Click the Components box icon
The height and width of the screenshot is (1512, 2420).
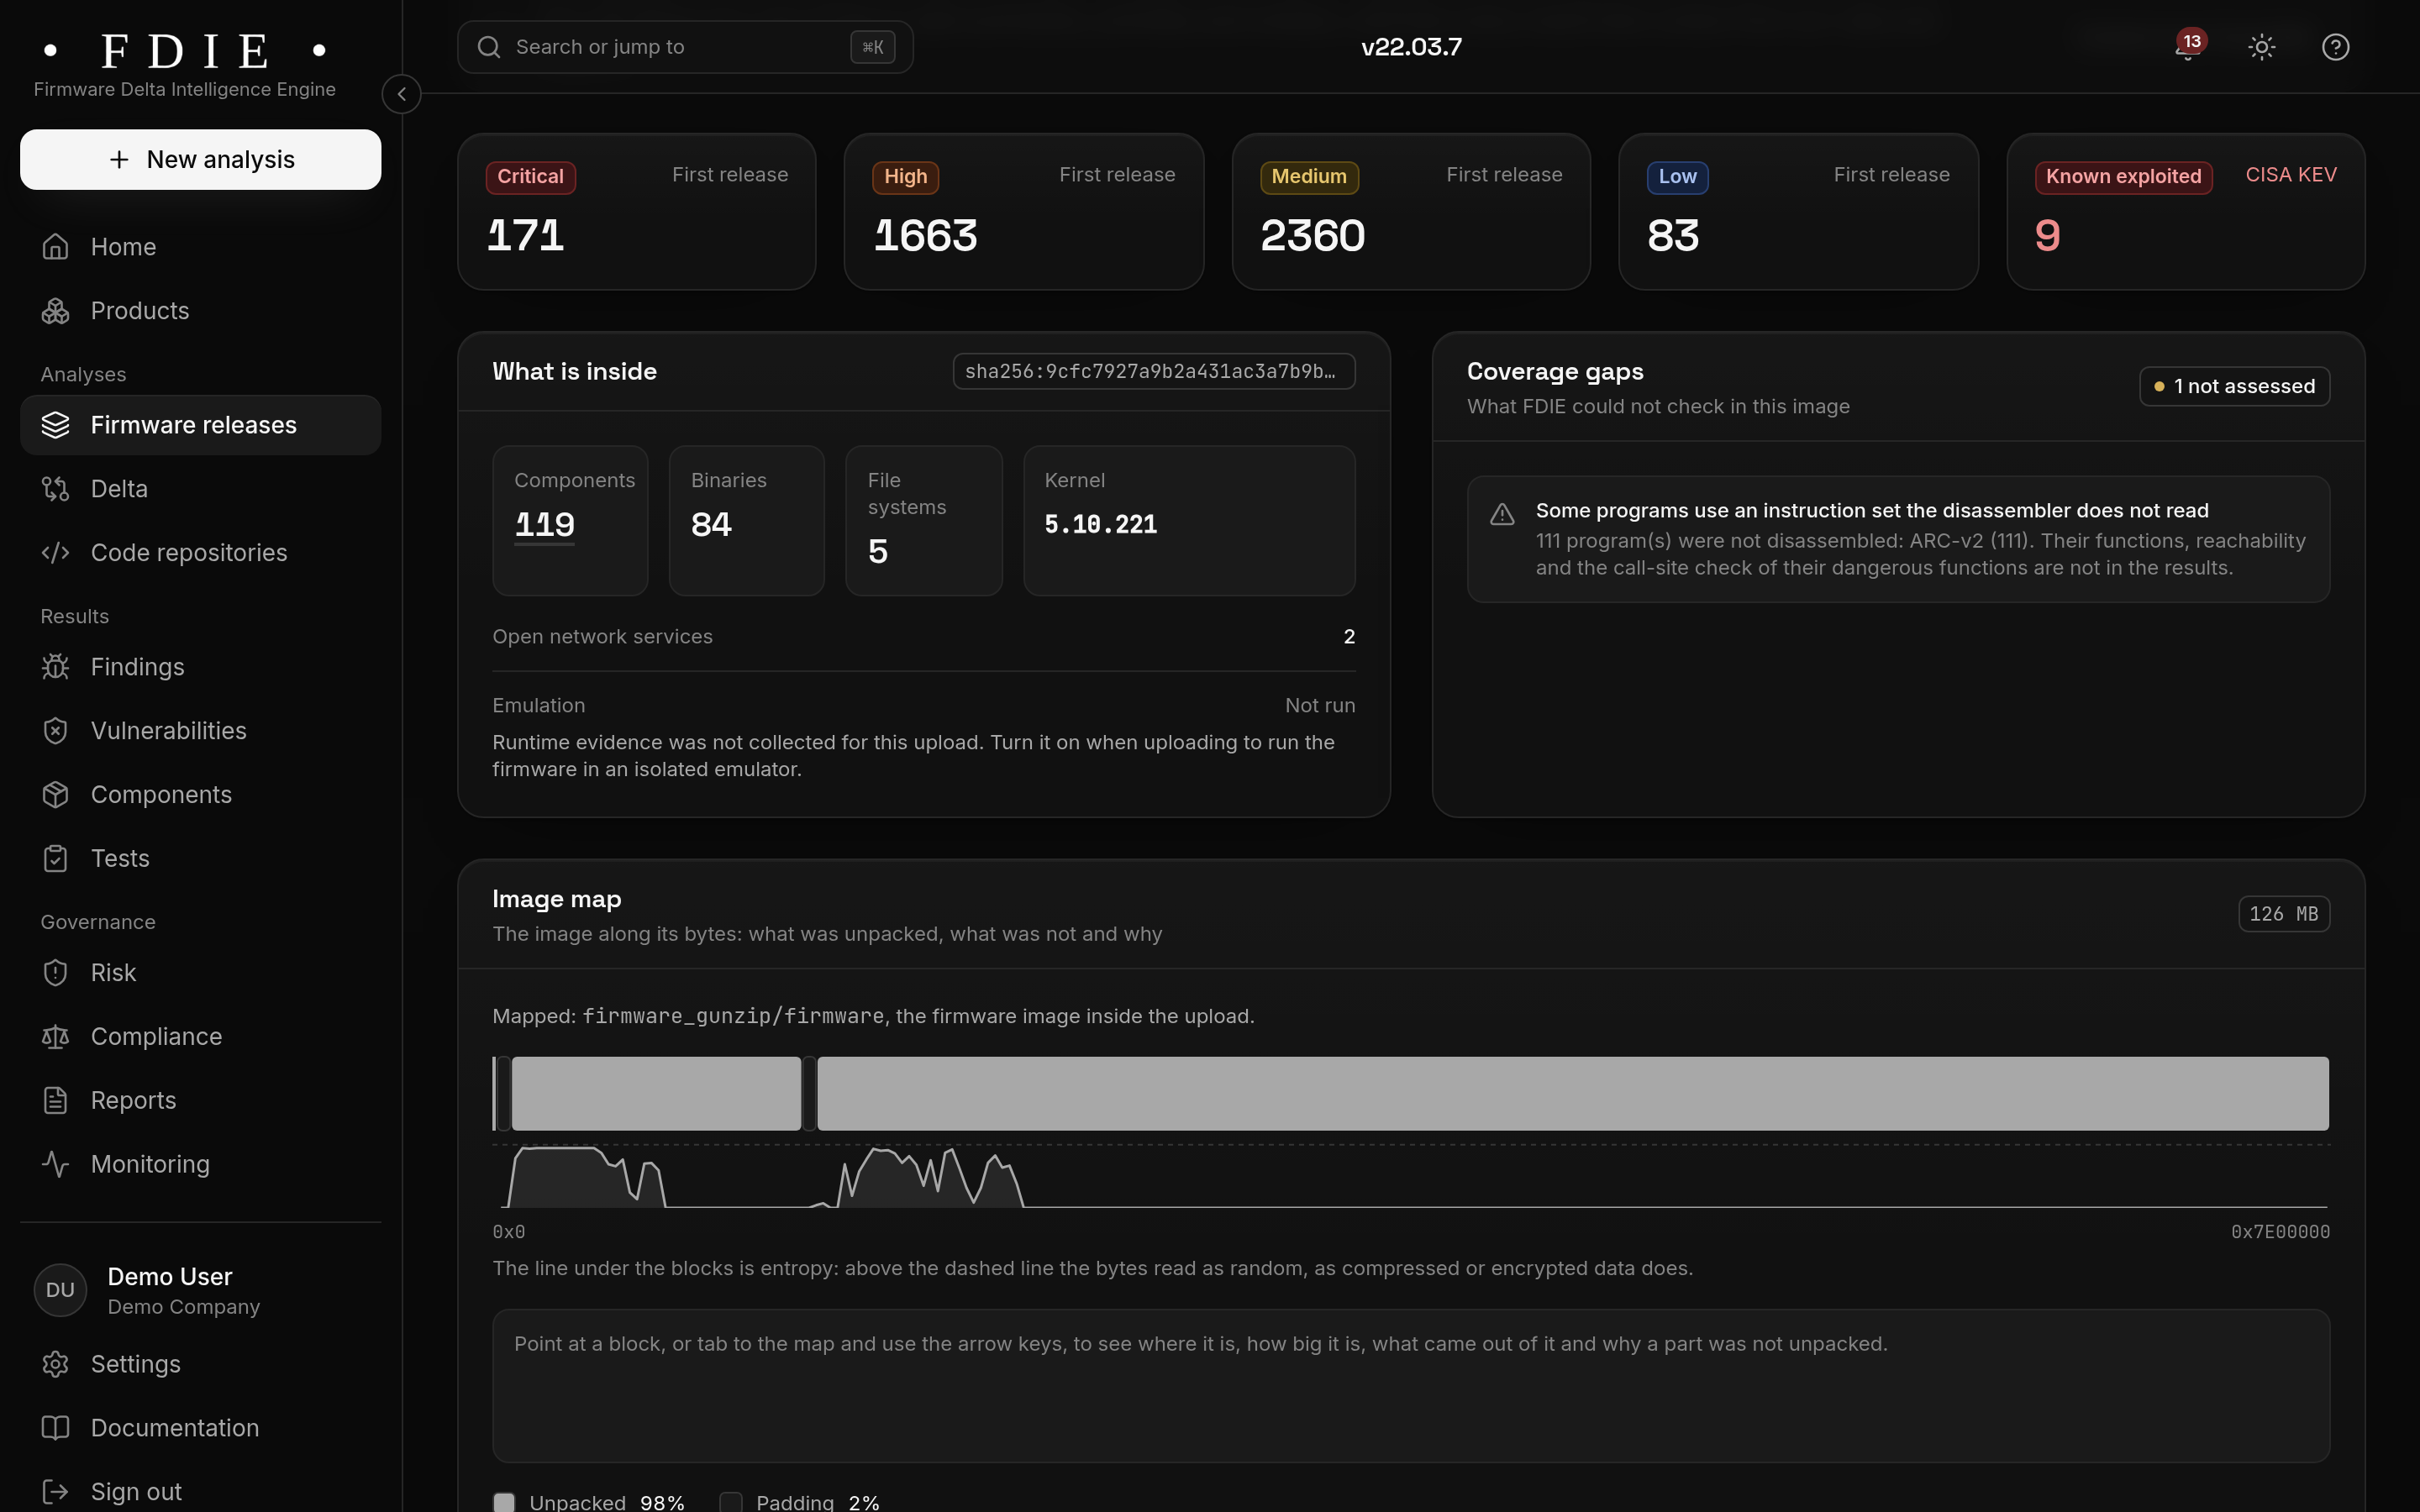tap(55, 795)
